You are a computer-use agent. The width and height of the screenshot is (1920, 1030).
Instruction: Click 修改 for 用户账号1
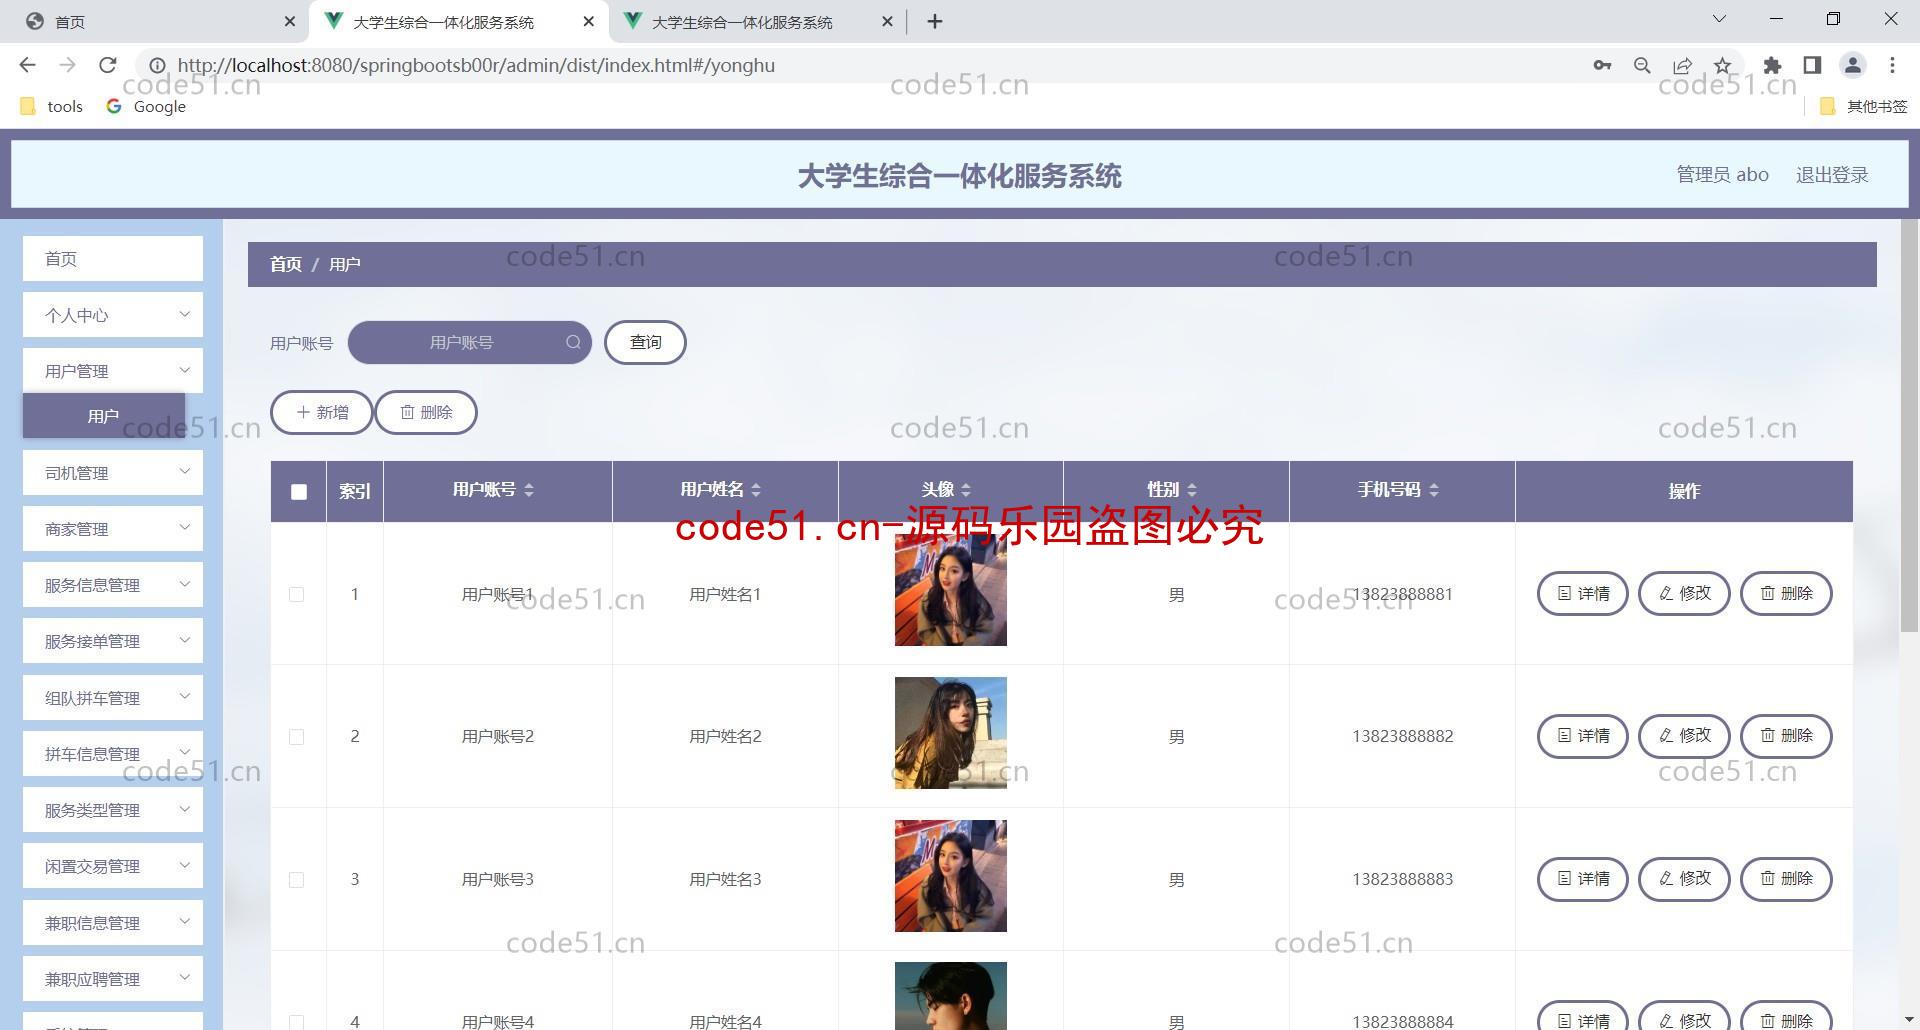(1684, 593)
